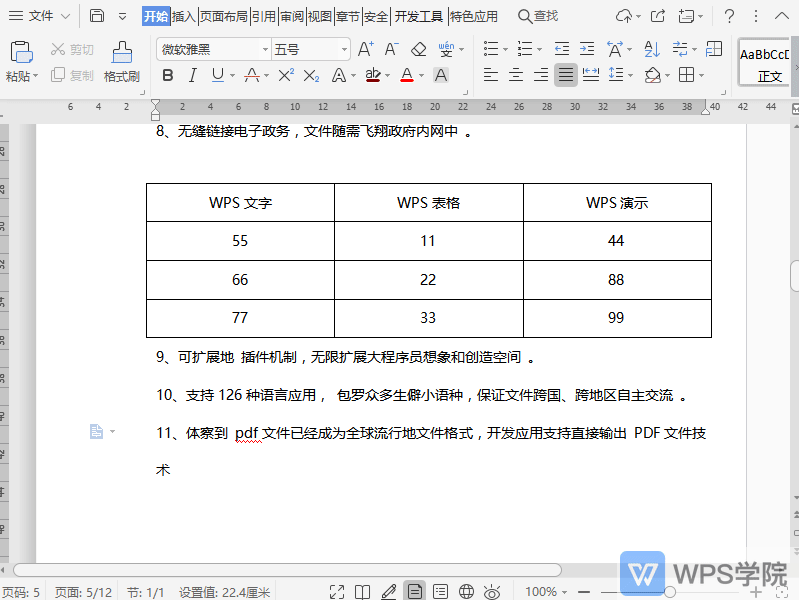This screenshot has height=600, width=799.
Task: Select the 正文 style preview
Action: 766,63
